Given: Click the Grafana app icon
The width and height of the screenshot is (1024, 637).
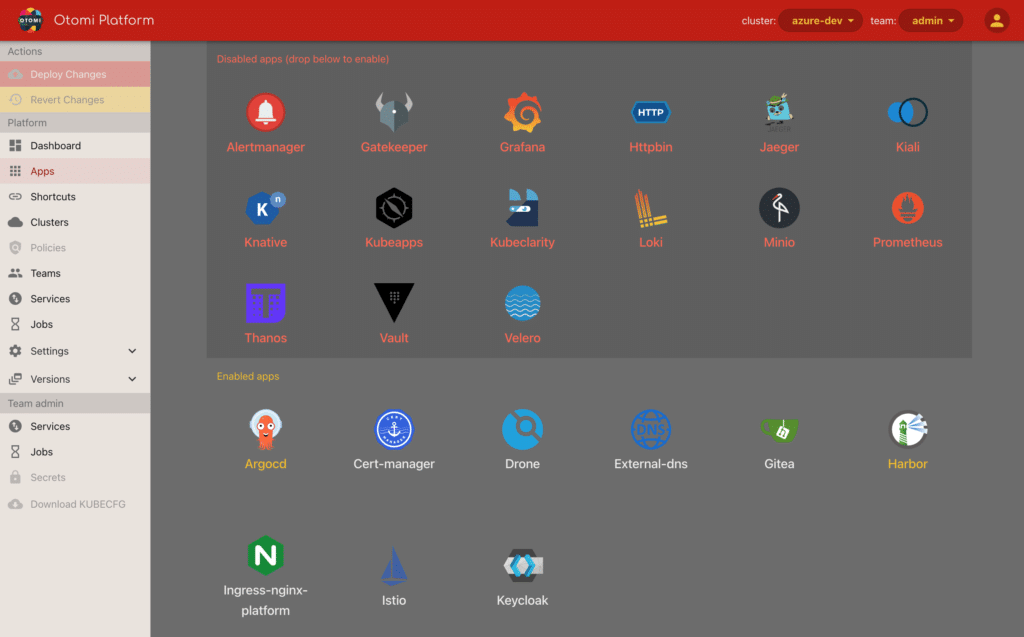Looking at the screenshot, I should click(522, 112).
